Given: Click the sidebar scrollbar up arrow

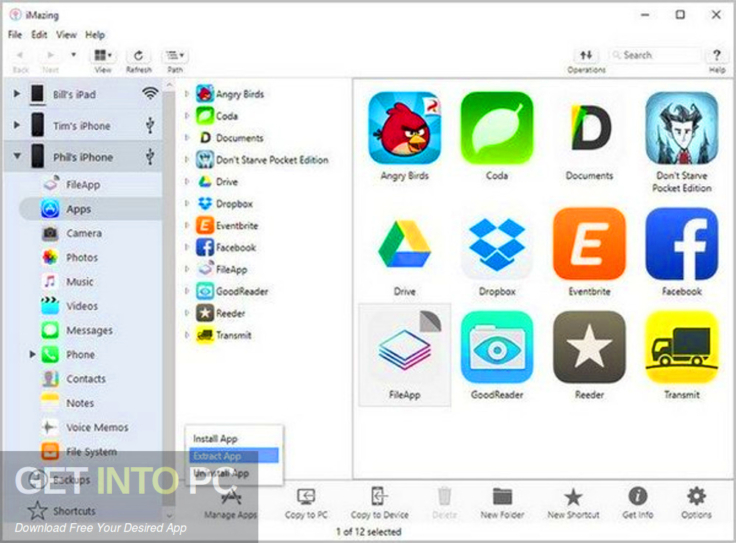Looking at the screenshot, I should [x=169, y=85].
